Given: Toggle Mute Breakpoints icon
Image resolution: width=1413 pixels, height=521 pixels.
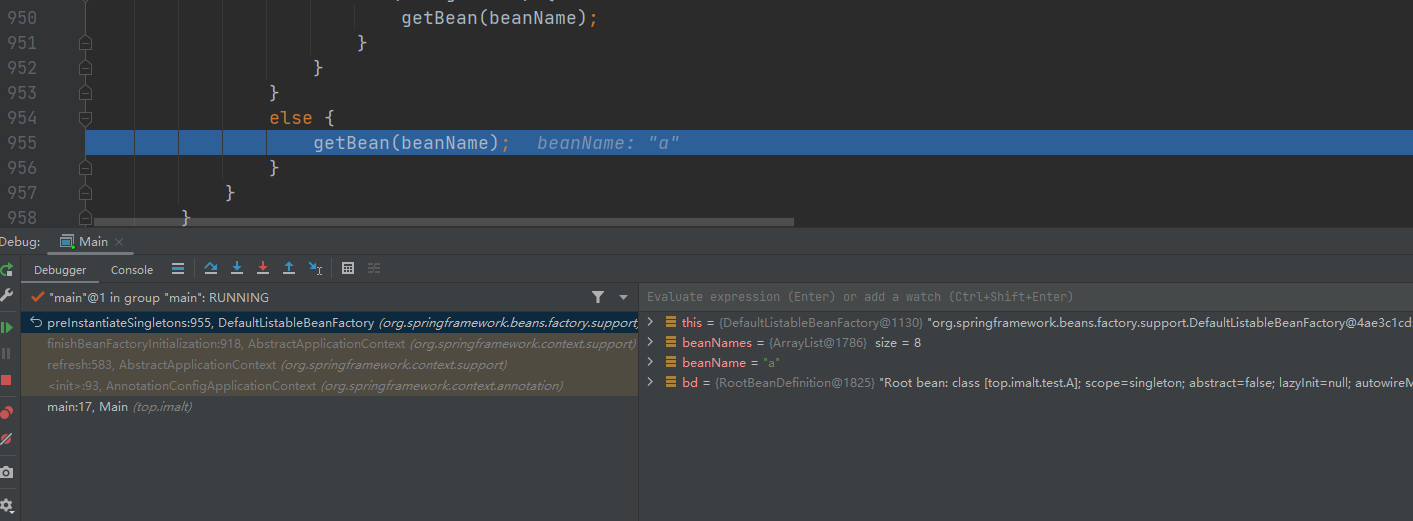Looking at the screenshot, I should click(7, 439).
